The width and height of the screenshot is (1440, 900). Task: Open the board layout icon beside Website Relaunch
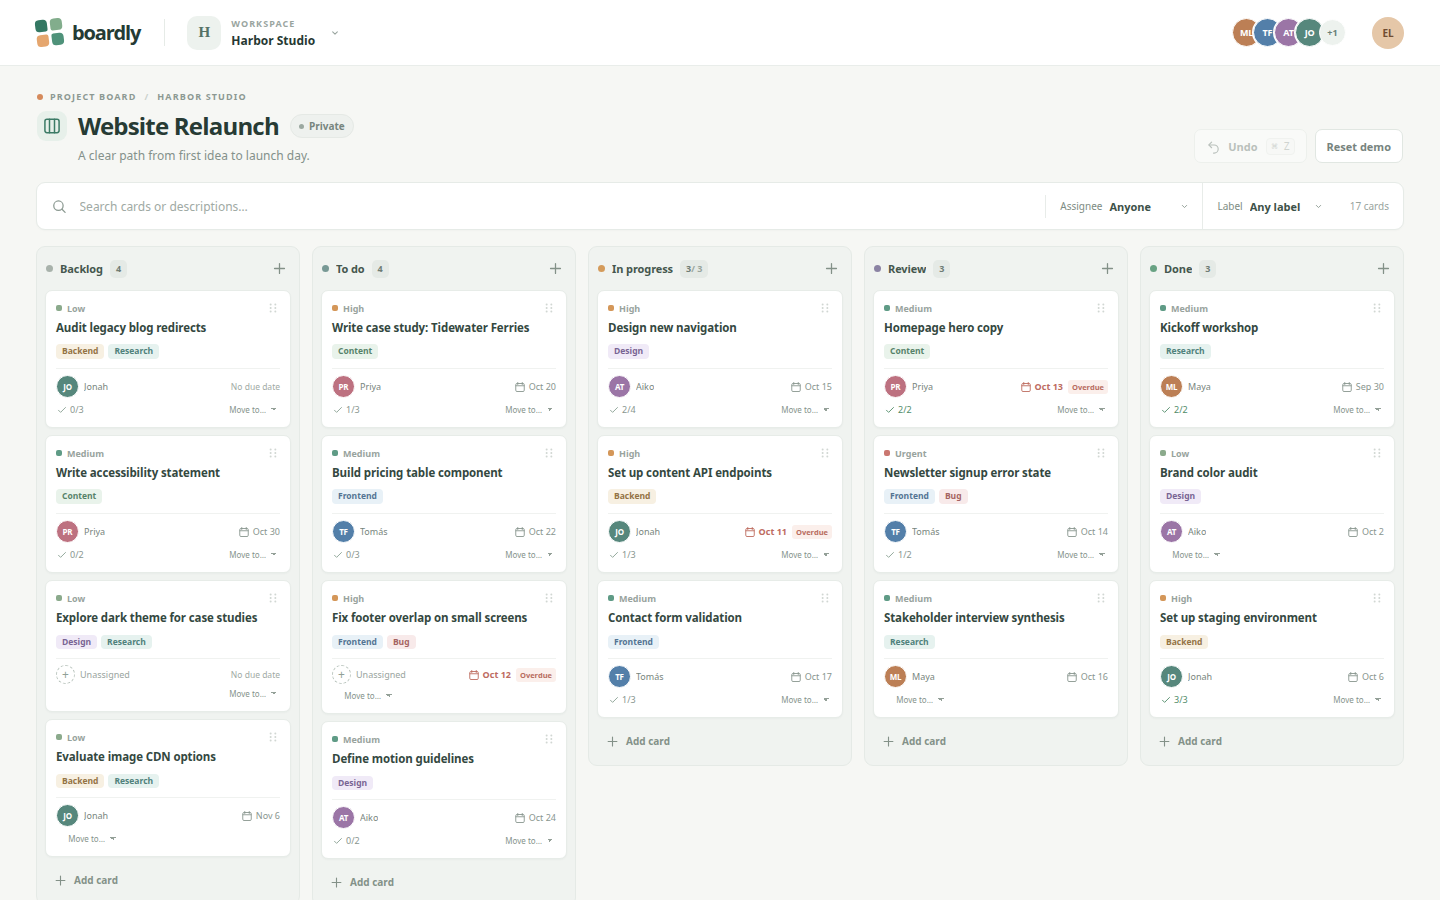[x=52, y=126]
